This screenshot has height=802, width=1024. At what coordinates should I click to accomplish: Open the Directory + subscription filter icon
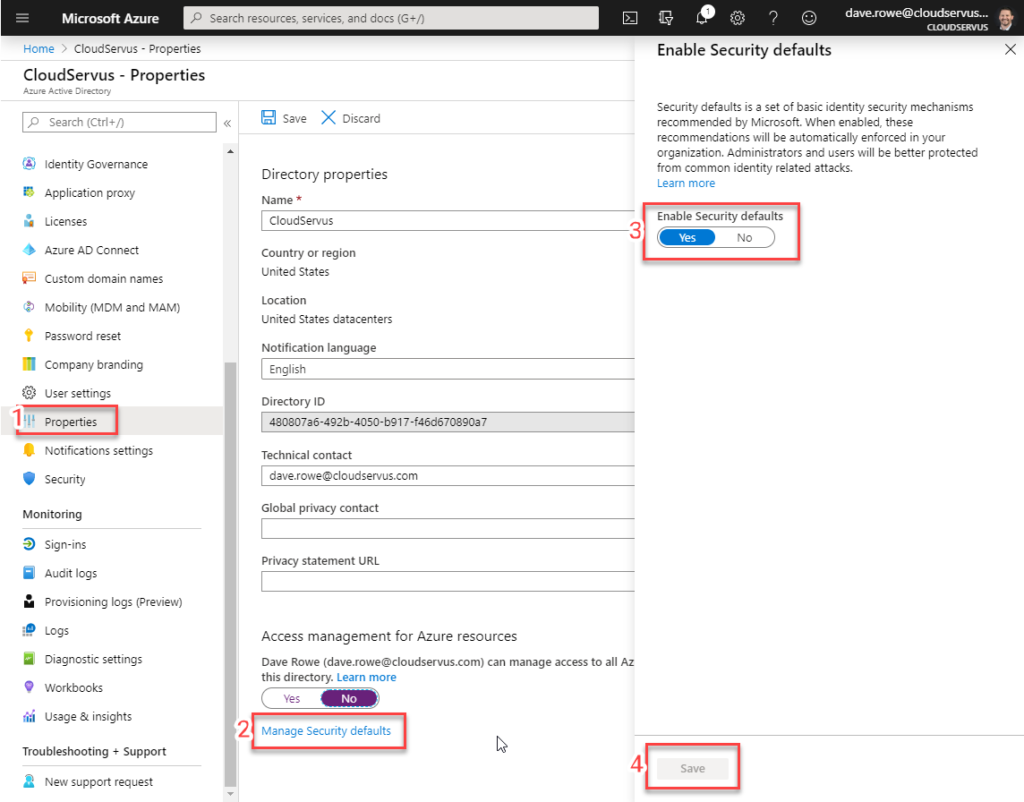click(666, 18)
